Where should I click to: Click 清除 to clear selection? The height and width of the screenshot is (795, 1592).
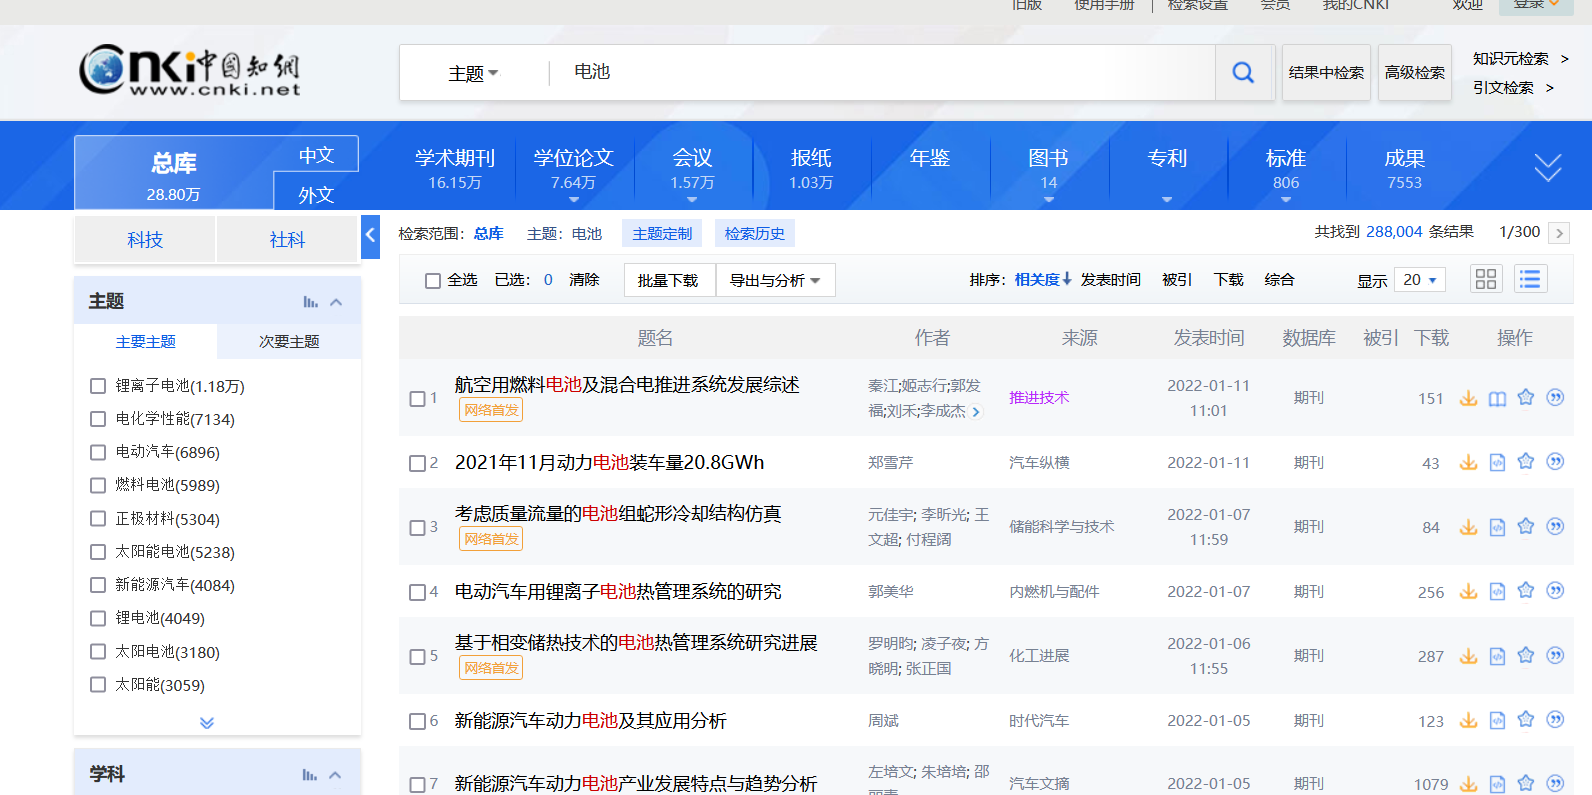[584, 280]
